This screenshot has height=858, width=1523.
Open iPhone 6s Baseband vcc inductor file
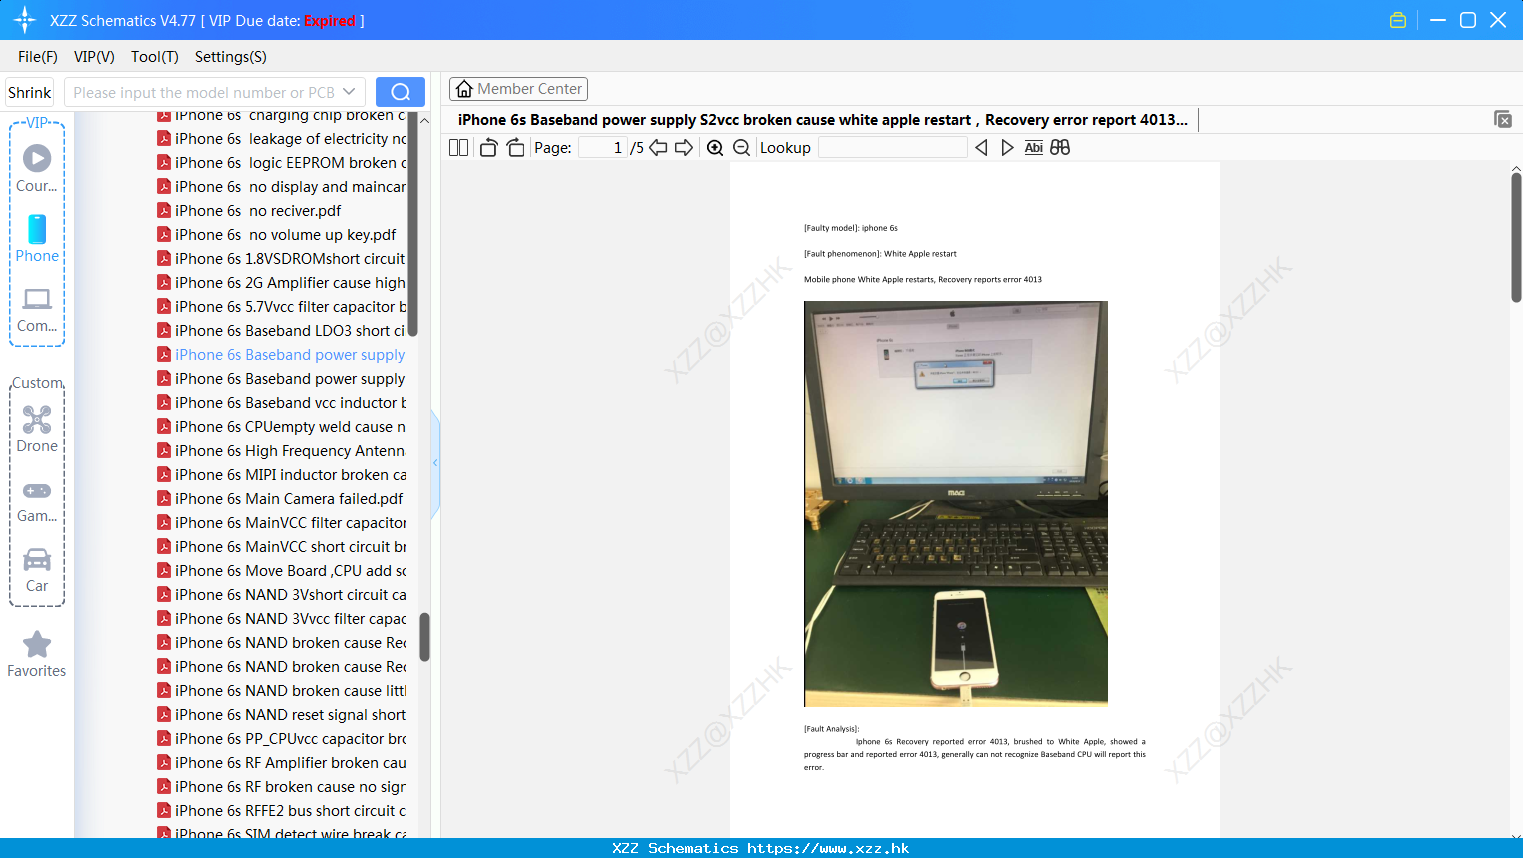pyautogui.click(x=281, y=403)
